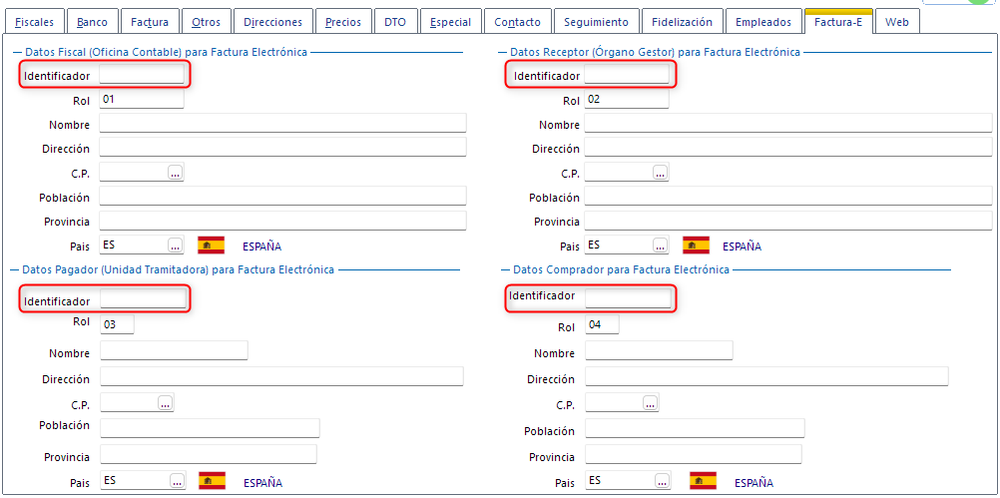The width and height of the screenshot is (1000, 498).
Task: Open C.P. lookup in Oficina Contable section
Action: pos(175,172)
